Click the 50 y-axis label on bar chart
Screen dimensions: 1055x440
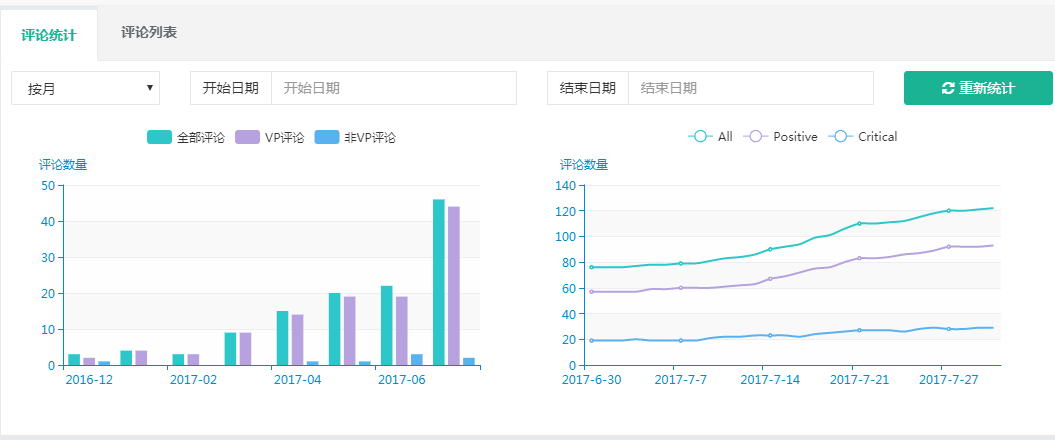click(x=48, y=185)
